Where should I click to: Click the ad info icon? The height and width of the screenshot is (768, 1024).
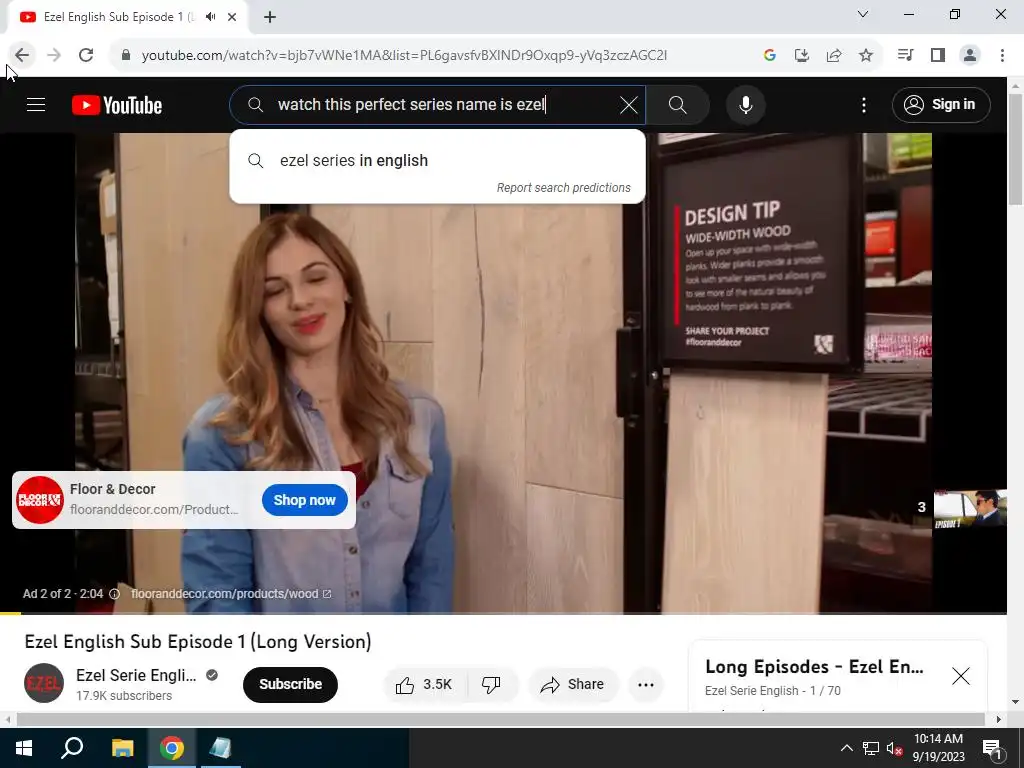tap(114, 594)
